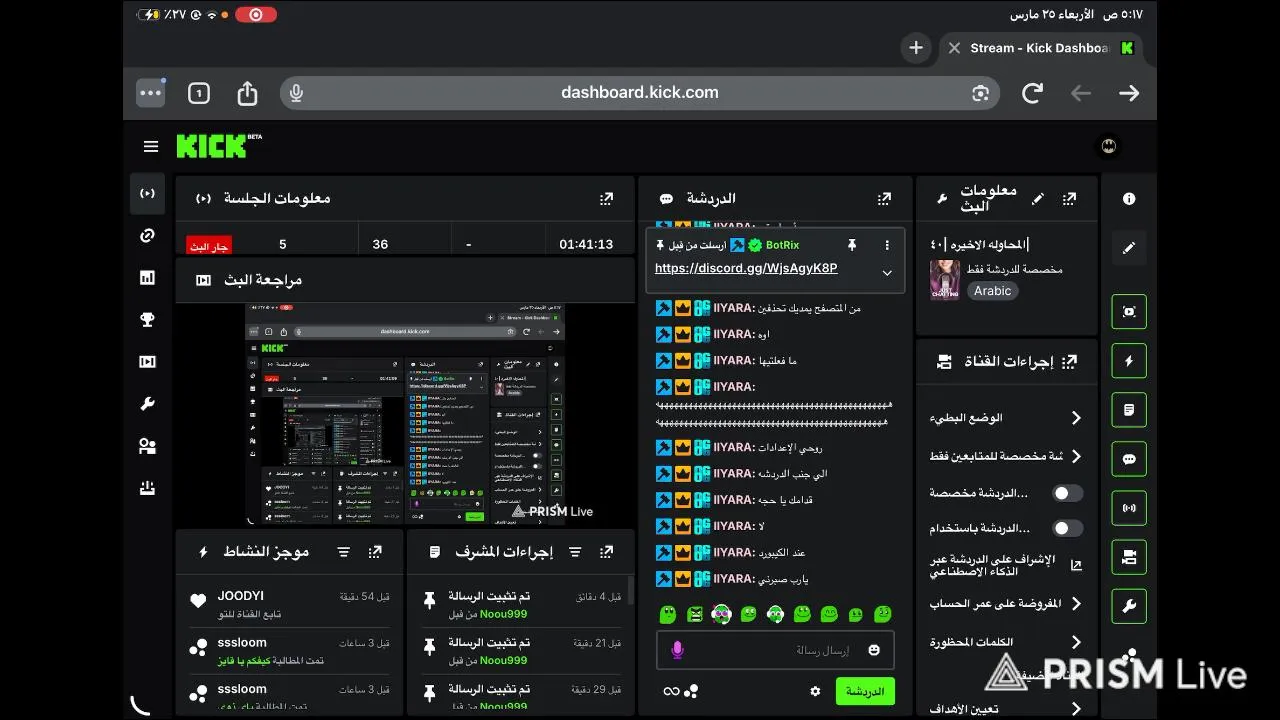Toggle the lightning activity widget in right rail
1280x720 pixels.
coord(1129,361)
